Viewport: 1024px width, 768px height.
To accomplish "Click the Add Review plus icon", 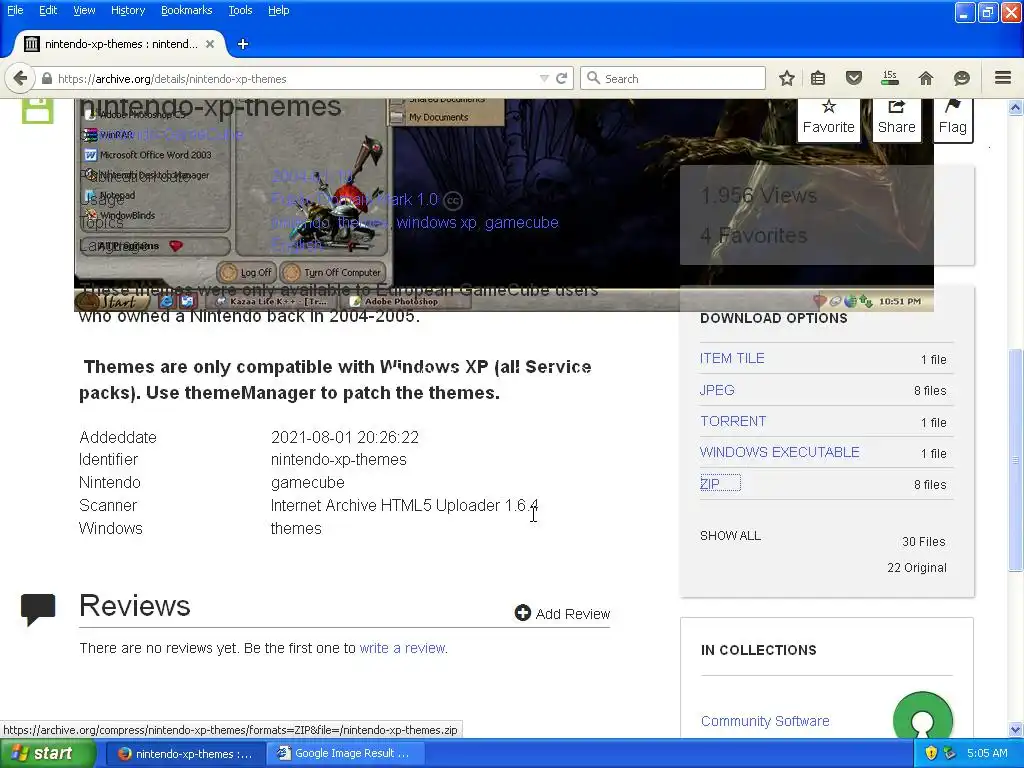I will tap(522, 613).
